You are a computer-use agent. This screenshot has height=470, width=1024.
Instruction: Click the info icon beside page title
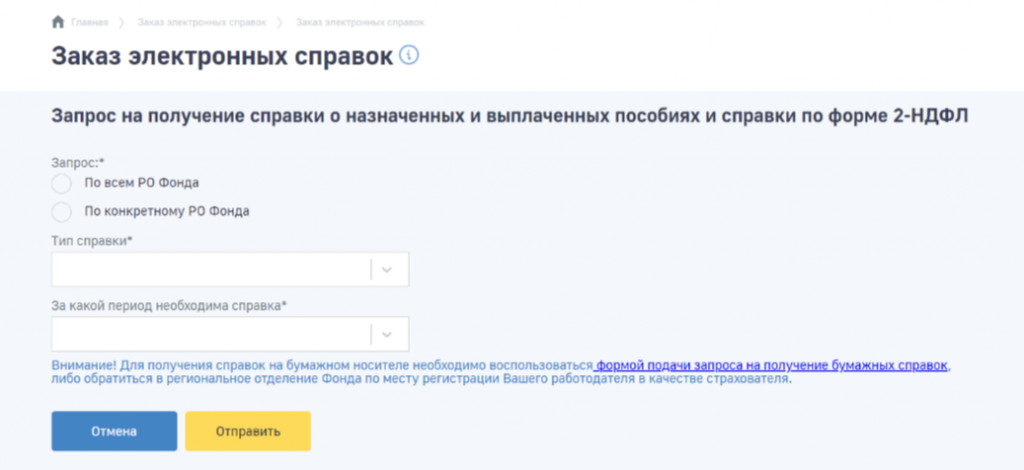[x=408, y=55]
